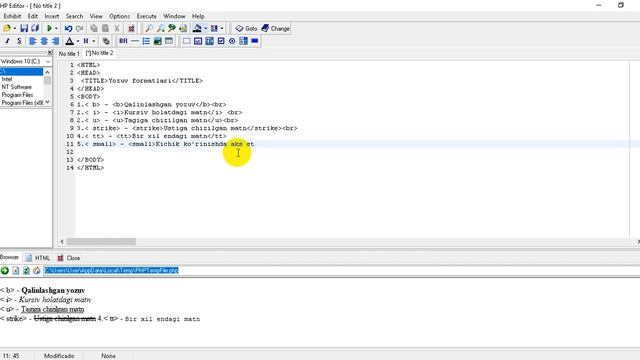Insert a table via the table icon
The image size is (640, 360).
tap(169, 41)
